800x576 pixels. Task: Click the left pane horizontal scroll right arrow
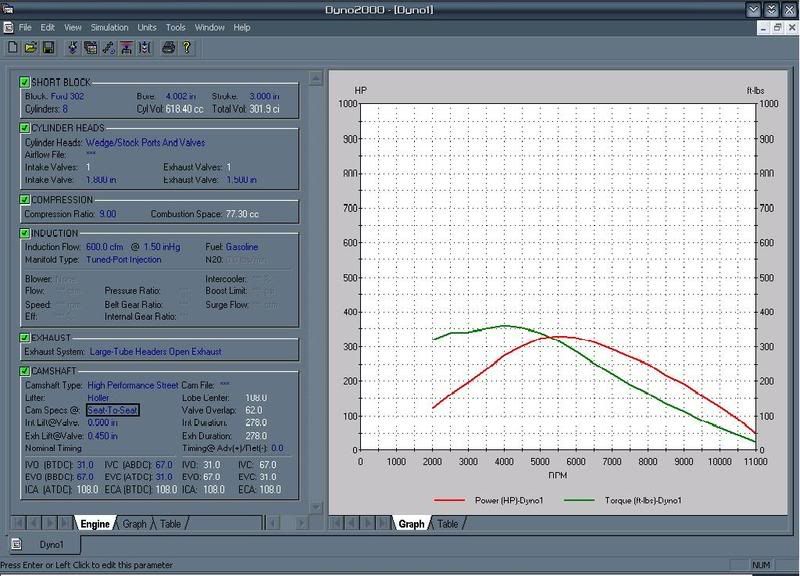point(302,523)
